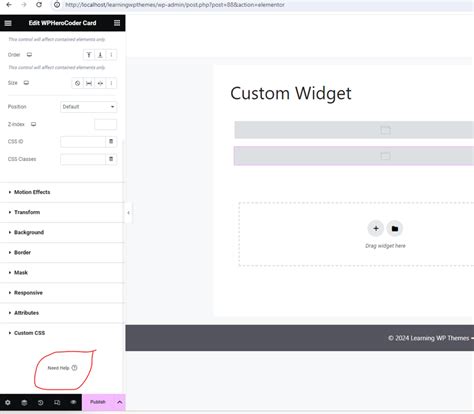The image size is (474, 414).
Task: Expand the Transform section
Action: [x=62, y=212]
